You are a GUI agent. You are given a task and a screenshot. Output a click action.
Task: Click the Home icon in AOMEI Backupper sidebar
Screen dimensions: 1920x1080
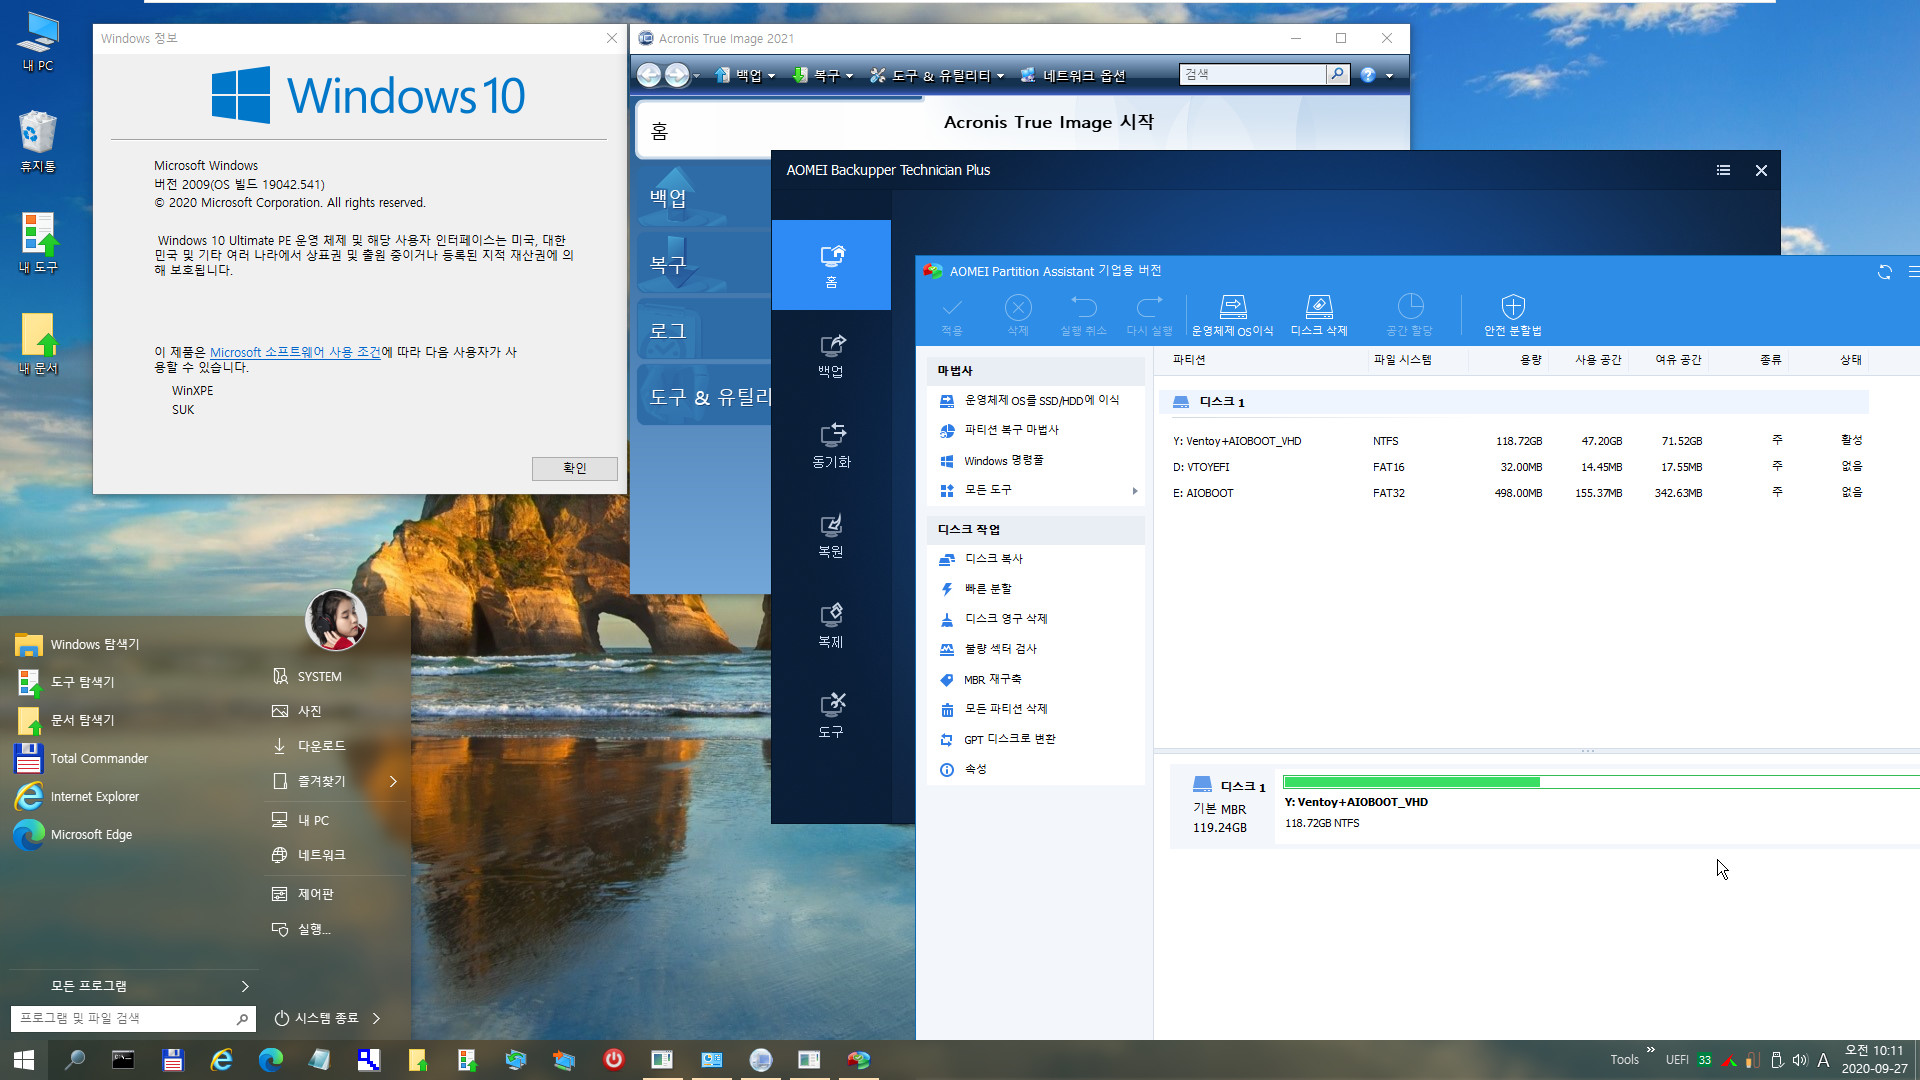pos(831,265)
